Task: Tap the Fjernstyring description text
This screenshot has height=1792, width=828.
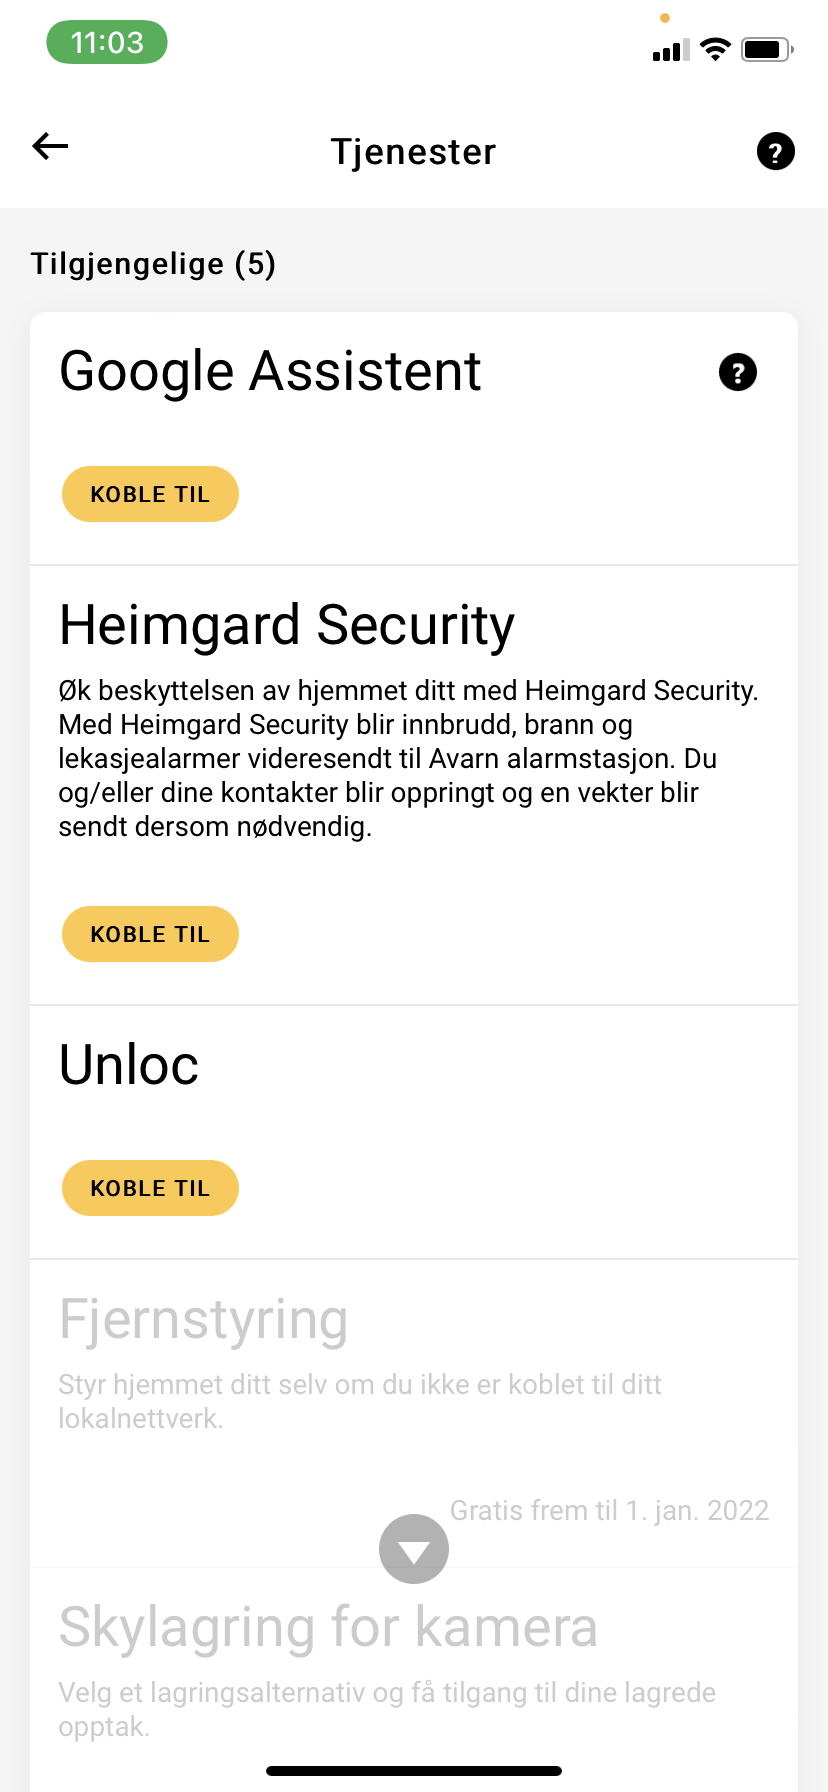Action: pos(360,1401)
